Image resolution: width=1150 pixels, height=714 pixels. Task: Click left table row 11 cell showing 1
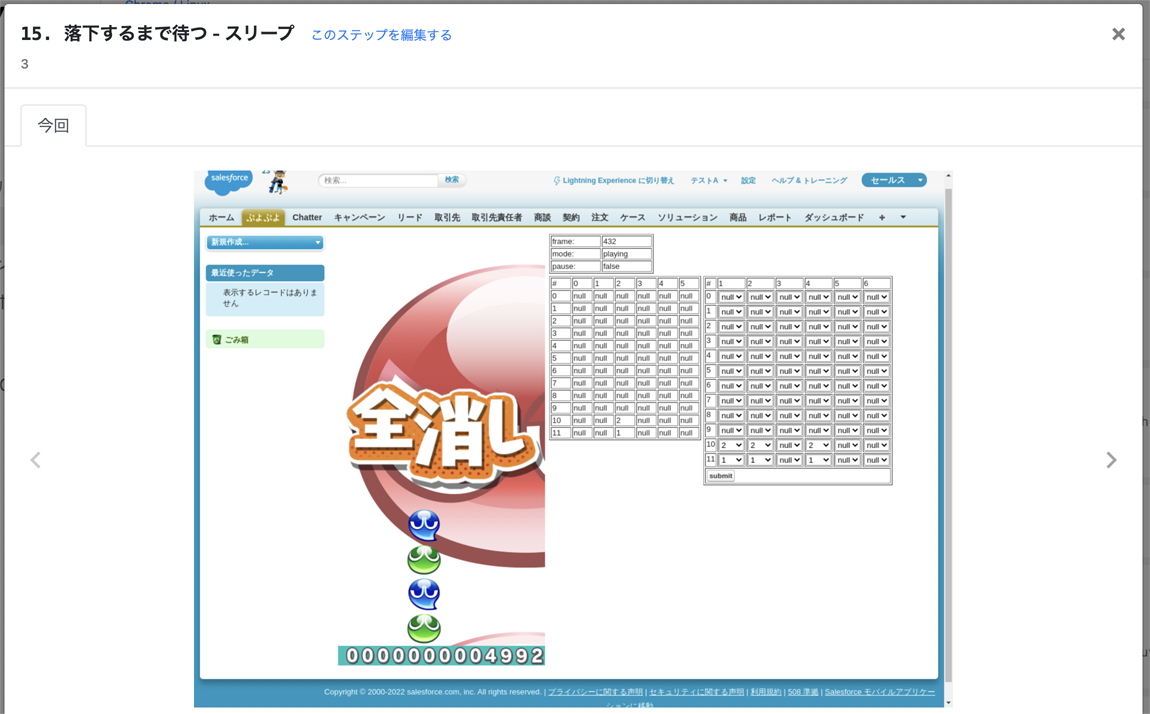624,433
